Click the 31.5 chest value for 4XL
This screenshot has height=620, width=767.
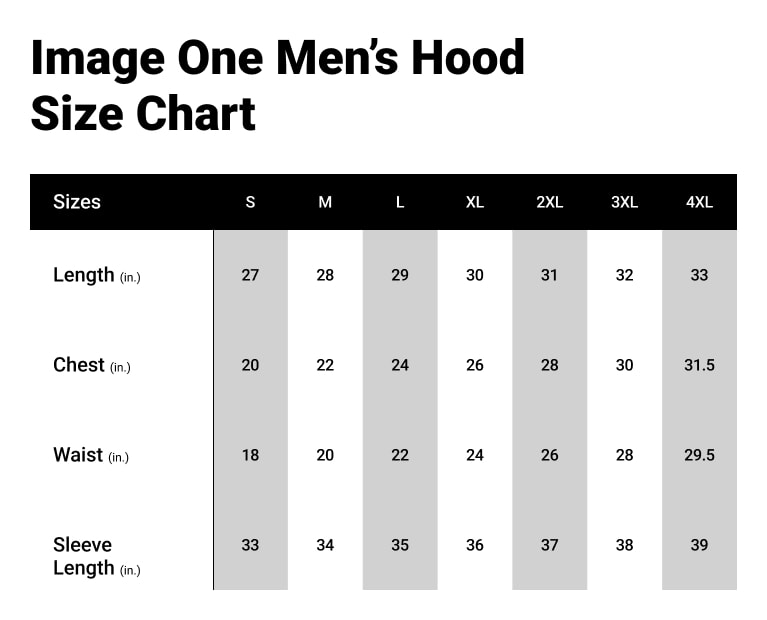[x=699, y=365]
